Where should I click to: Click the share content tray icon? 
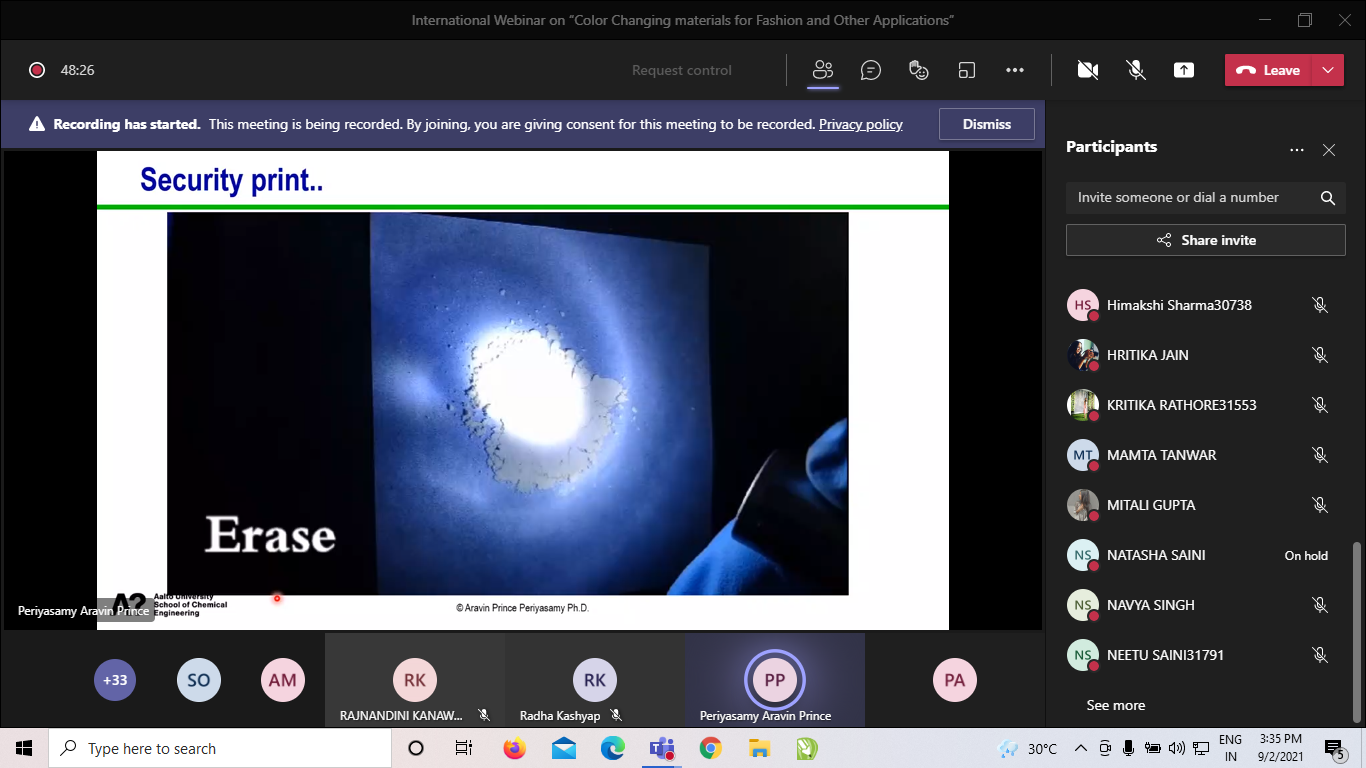pos(1184,70)
